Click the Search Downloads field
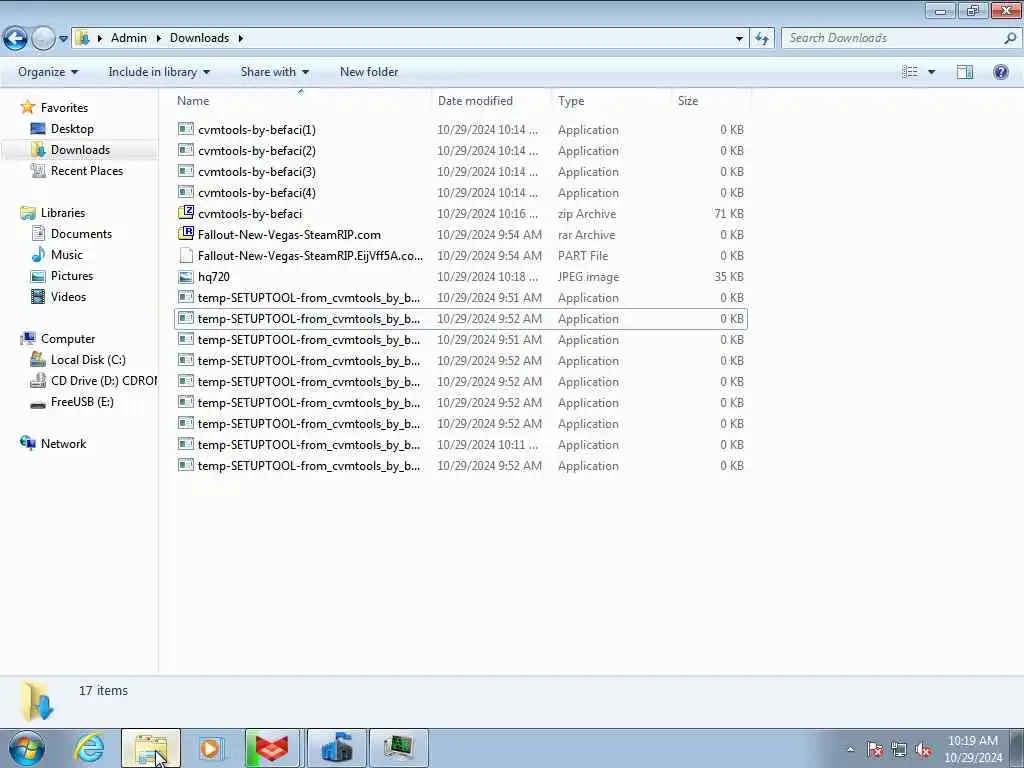Screen dimensions: 1024x768 [892, 38]
